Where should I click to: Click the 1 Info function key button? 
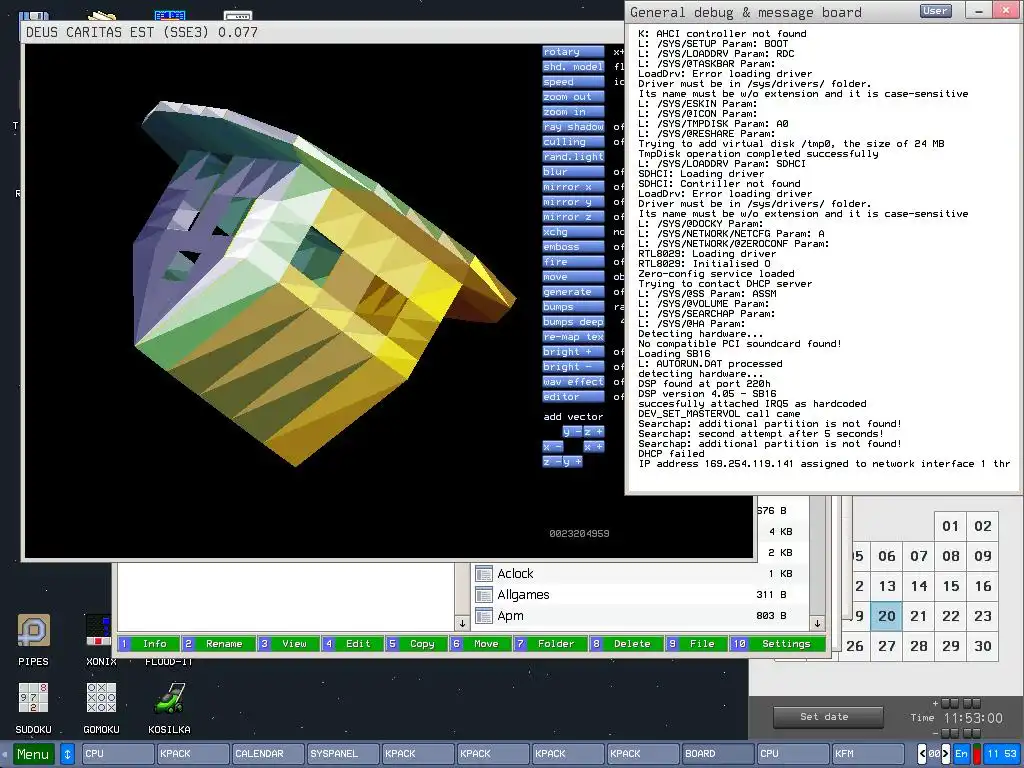click(x=148, y=644)
